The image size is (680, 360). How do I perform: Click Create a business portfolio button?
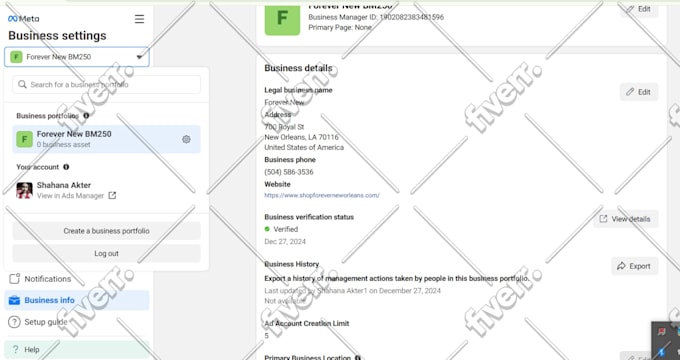[x=106, y=231]
